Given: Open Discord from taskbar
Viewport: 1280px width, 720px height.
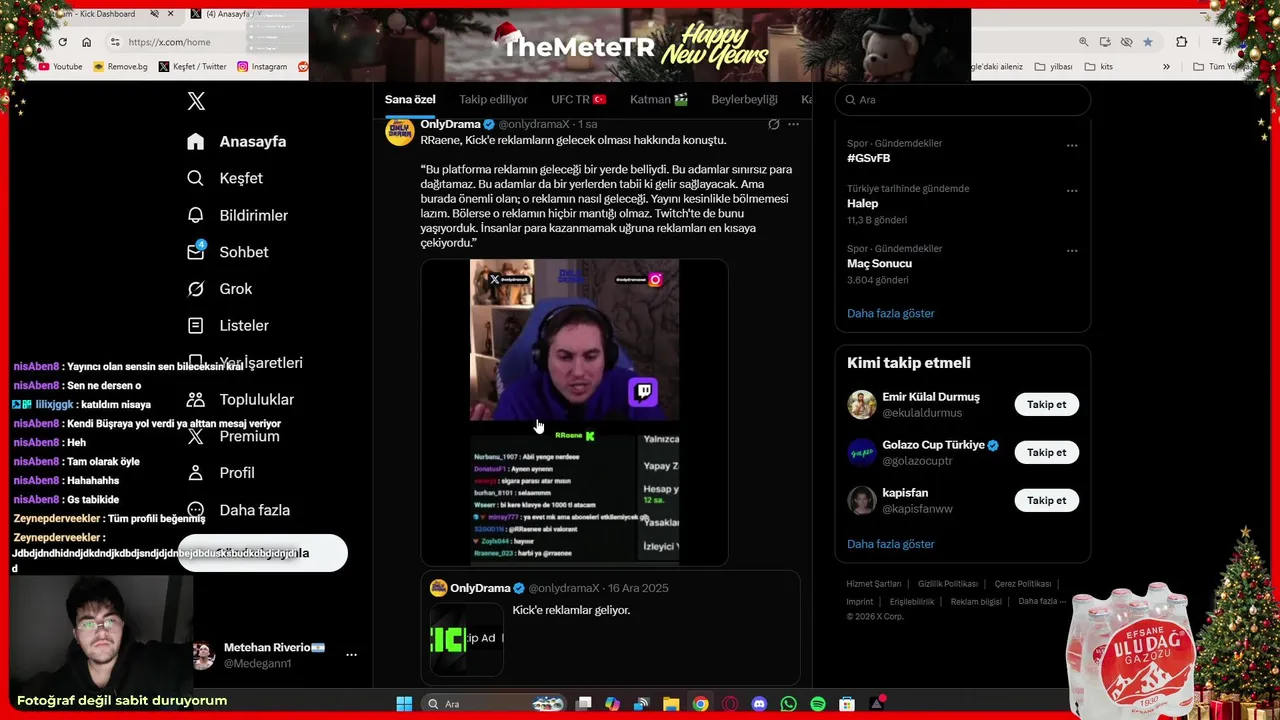Looking at the screenshot, I should coord(759,704).
